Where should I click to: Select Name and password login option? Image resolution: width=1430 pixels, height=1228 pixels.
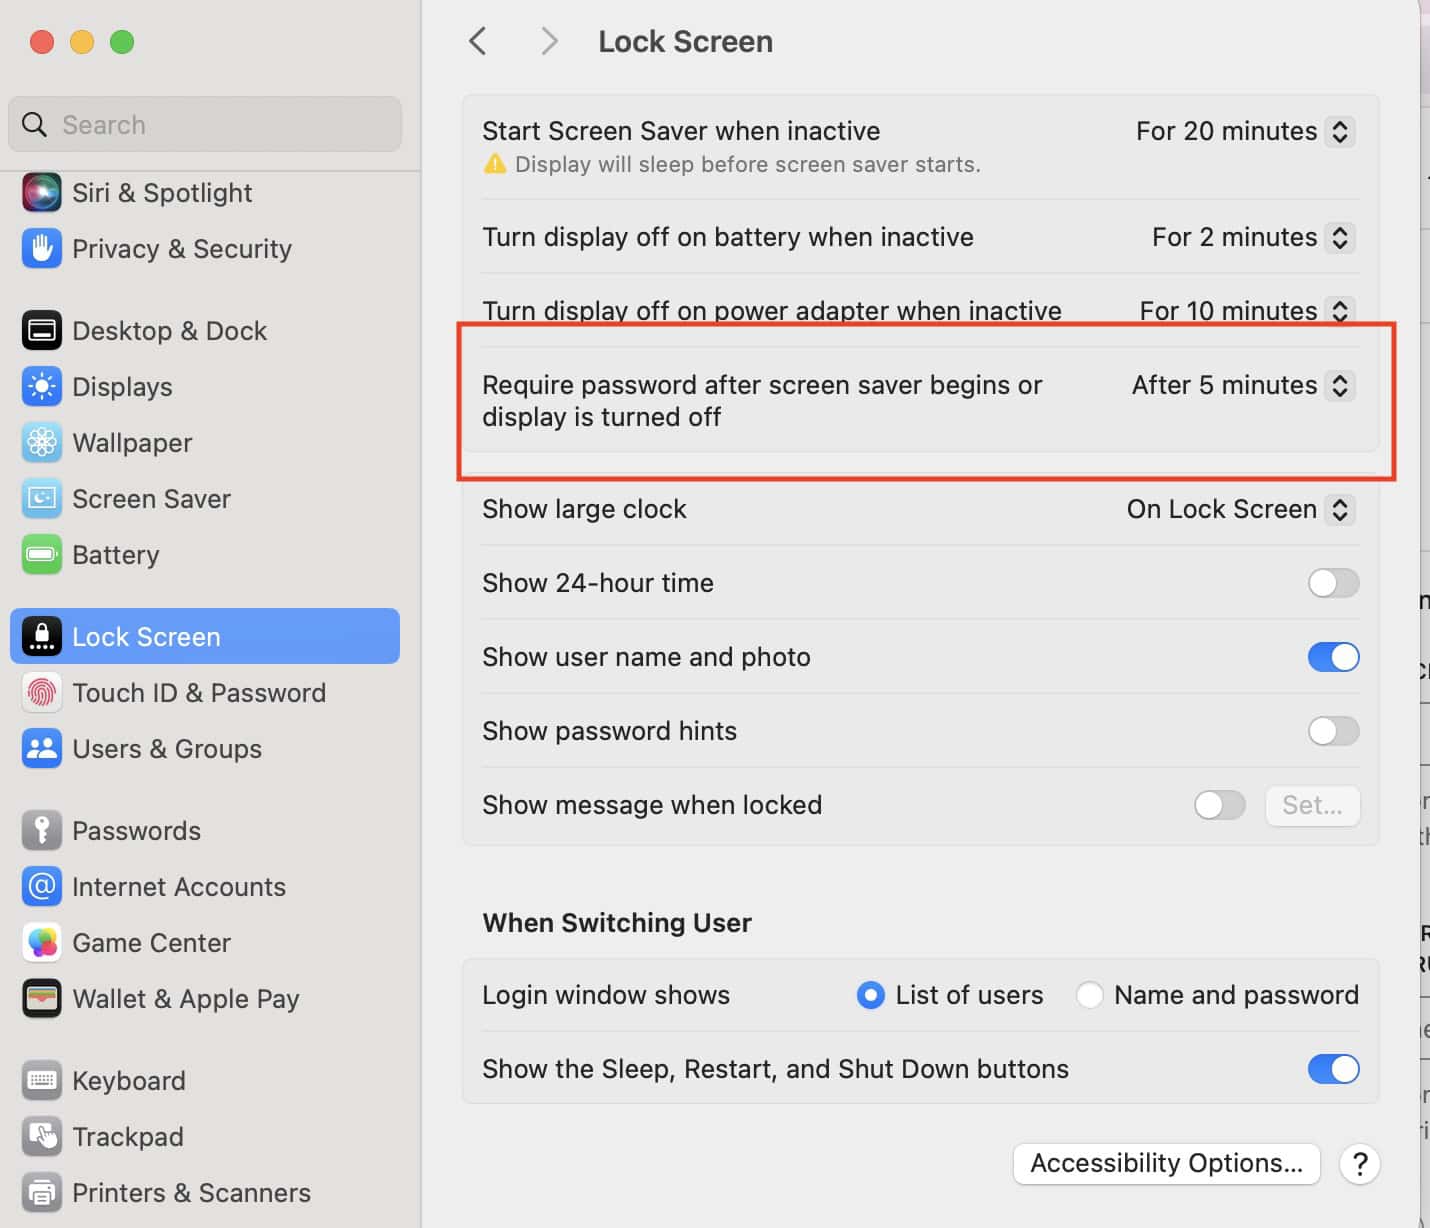(x=1090, y=995)
